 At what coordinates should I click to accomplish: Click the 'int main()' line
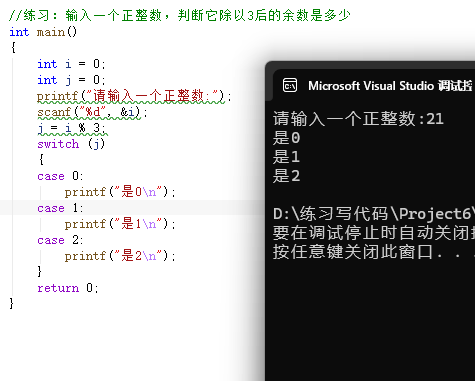click(43, 32)
